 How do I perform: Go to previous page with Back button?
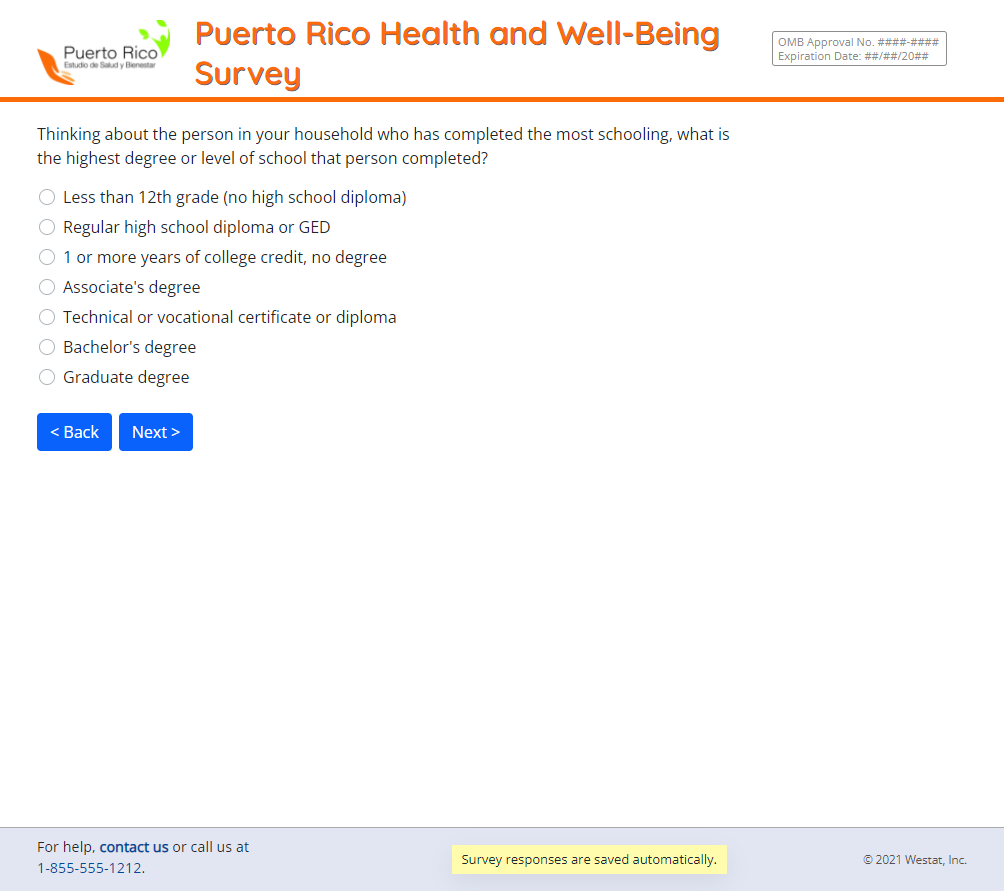pos(74,432)
